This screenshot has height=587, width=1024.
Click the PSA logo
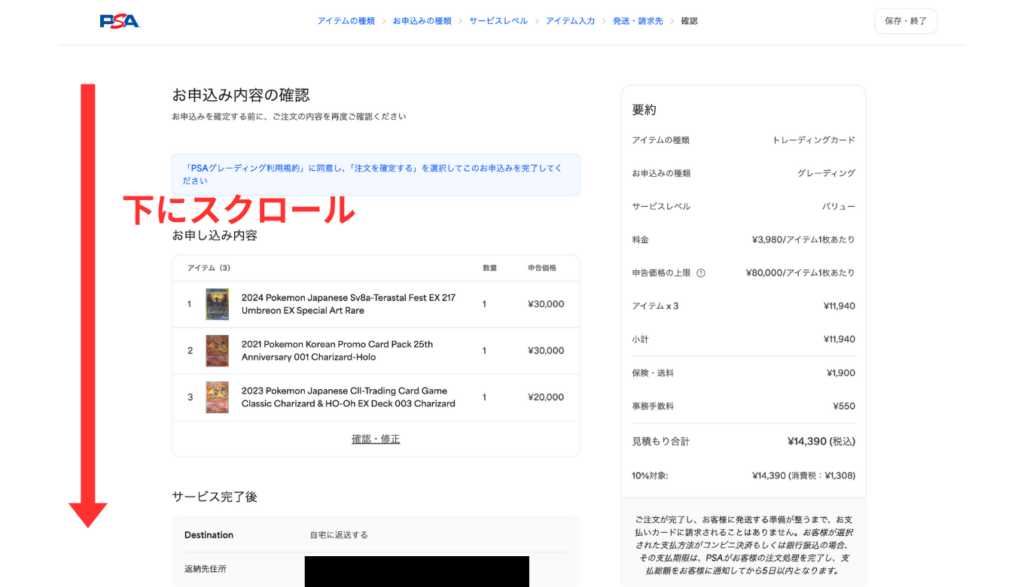click(x=120, y=21)
